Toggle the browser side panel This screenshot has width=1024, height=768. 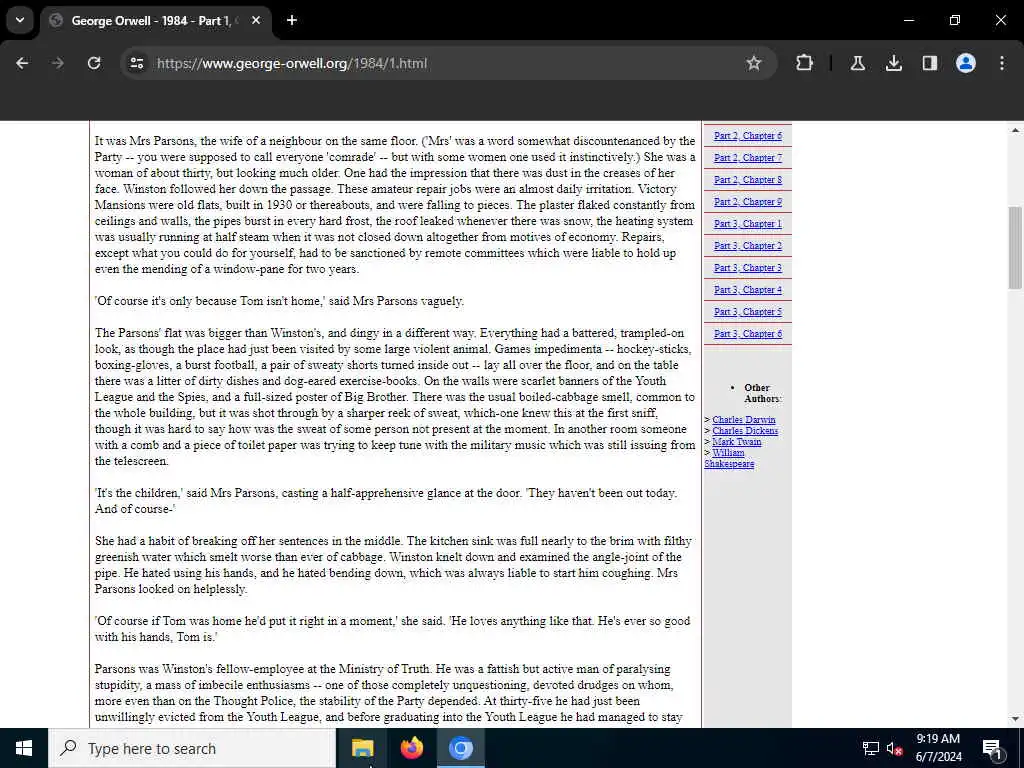click(929, 63)
